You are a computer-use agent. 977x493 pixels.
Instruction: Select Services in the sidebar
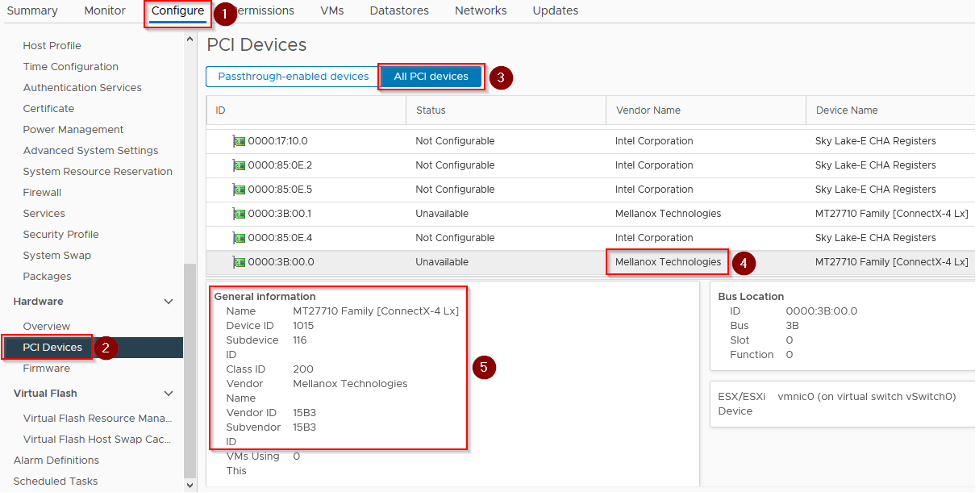[x=44, y=214]
